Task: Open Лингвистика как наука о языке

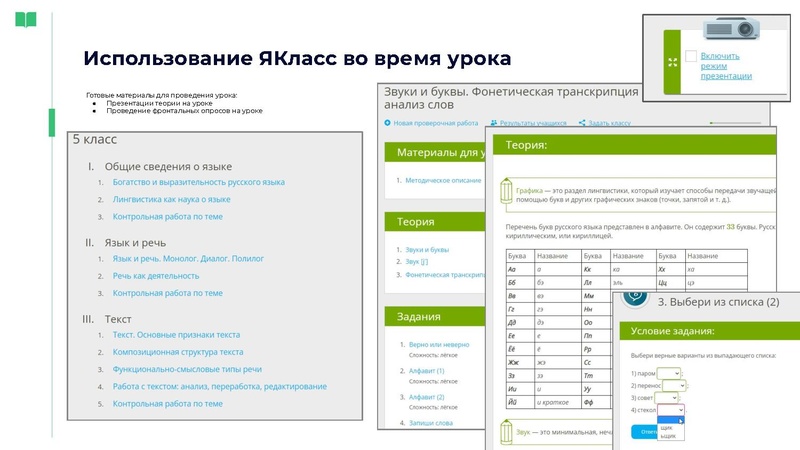Action: (x=171, y=199)
